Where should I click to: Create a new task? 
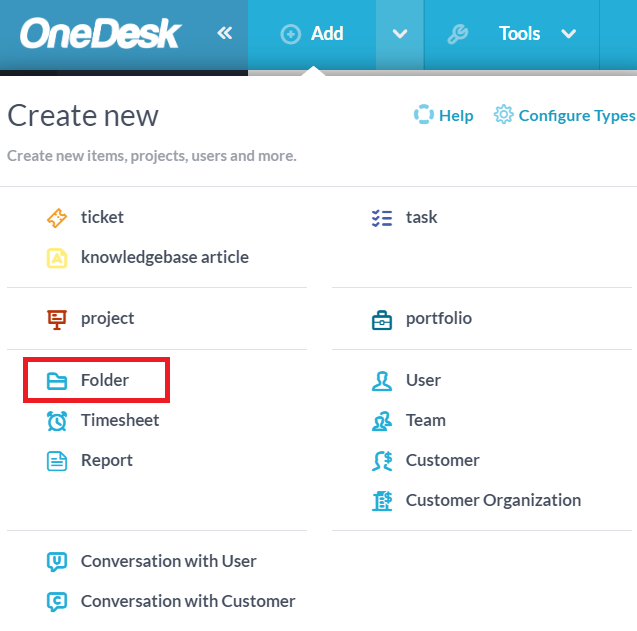tap(421, 217)
